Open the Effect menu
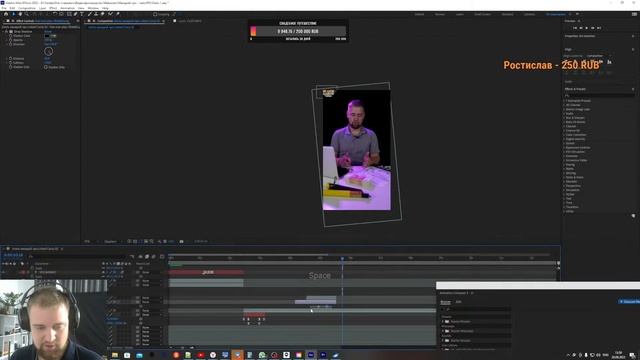The image size is (640, 360). (x=53, y=8)
